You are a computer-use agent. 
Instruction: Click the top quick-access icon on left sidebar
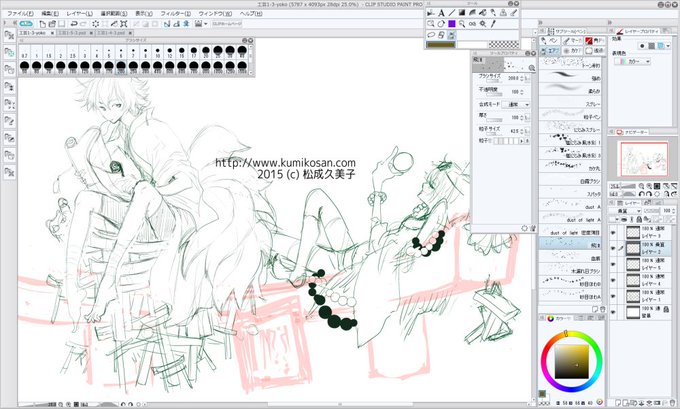coord(9,36)
